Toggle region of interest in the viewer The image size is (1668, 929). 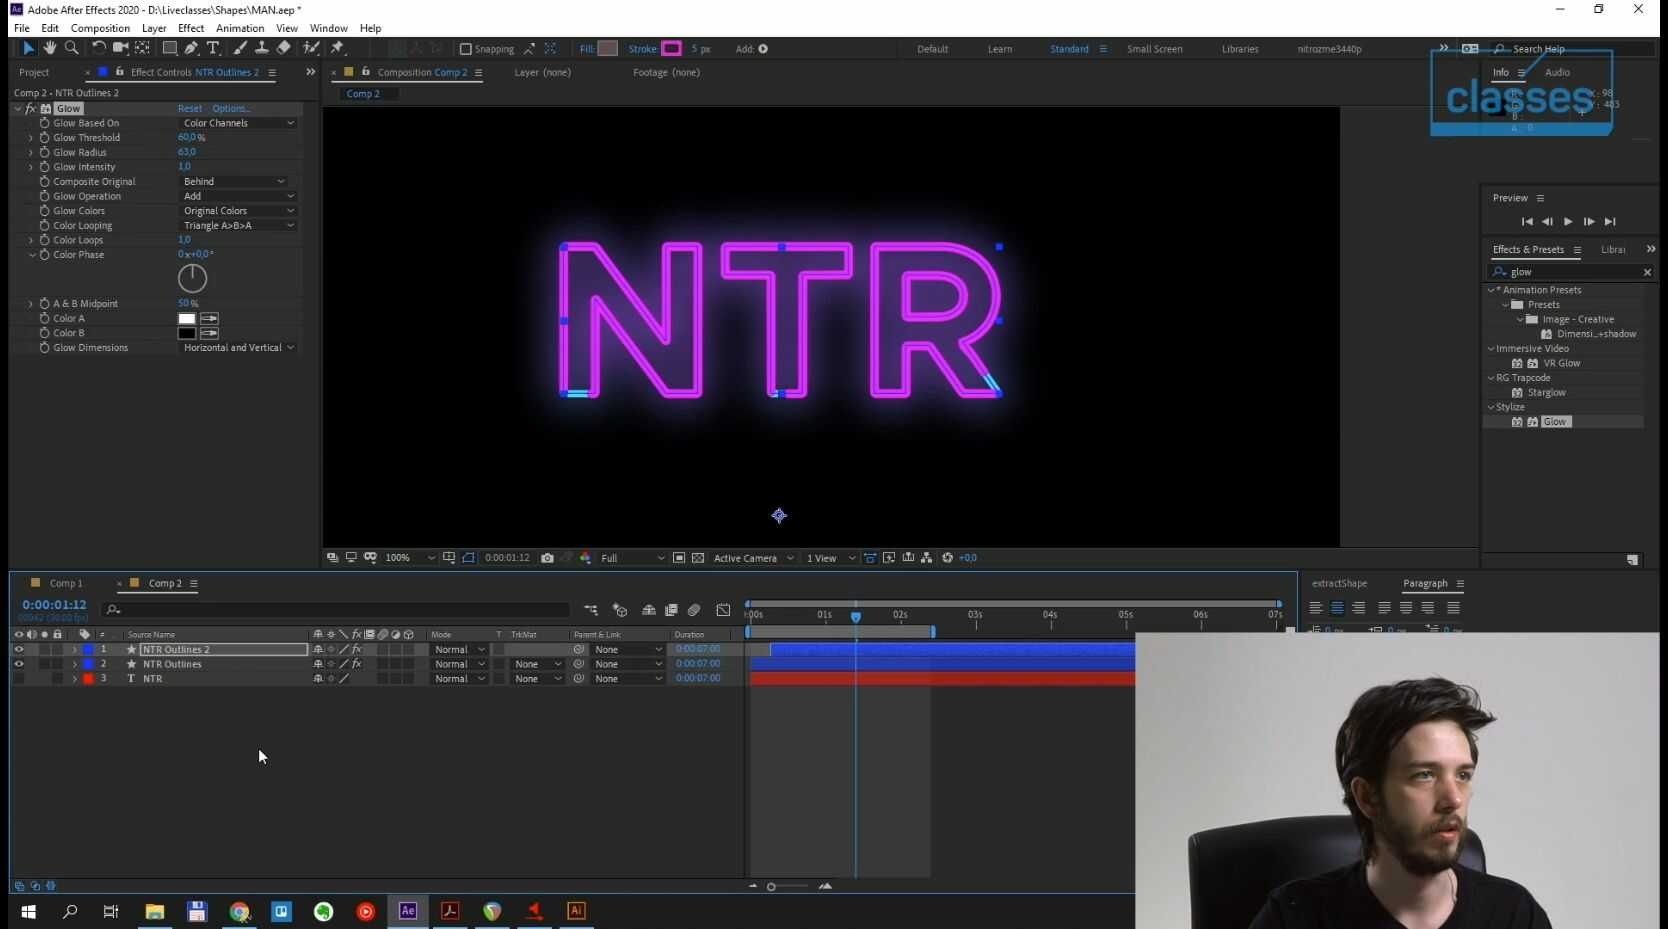coord(679,558)
